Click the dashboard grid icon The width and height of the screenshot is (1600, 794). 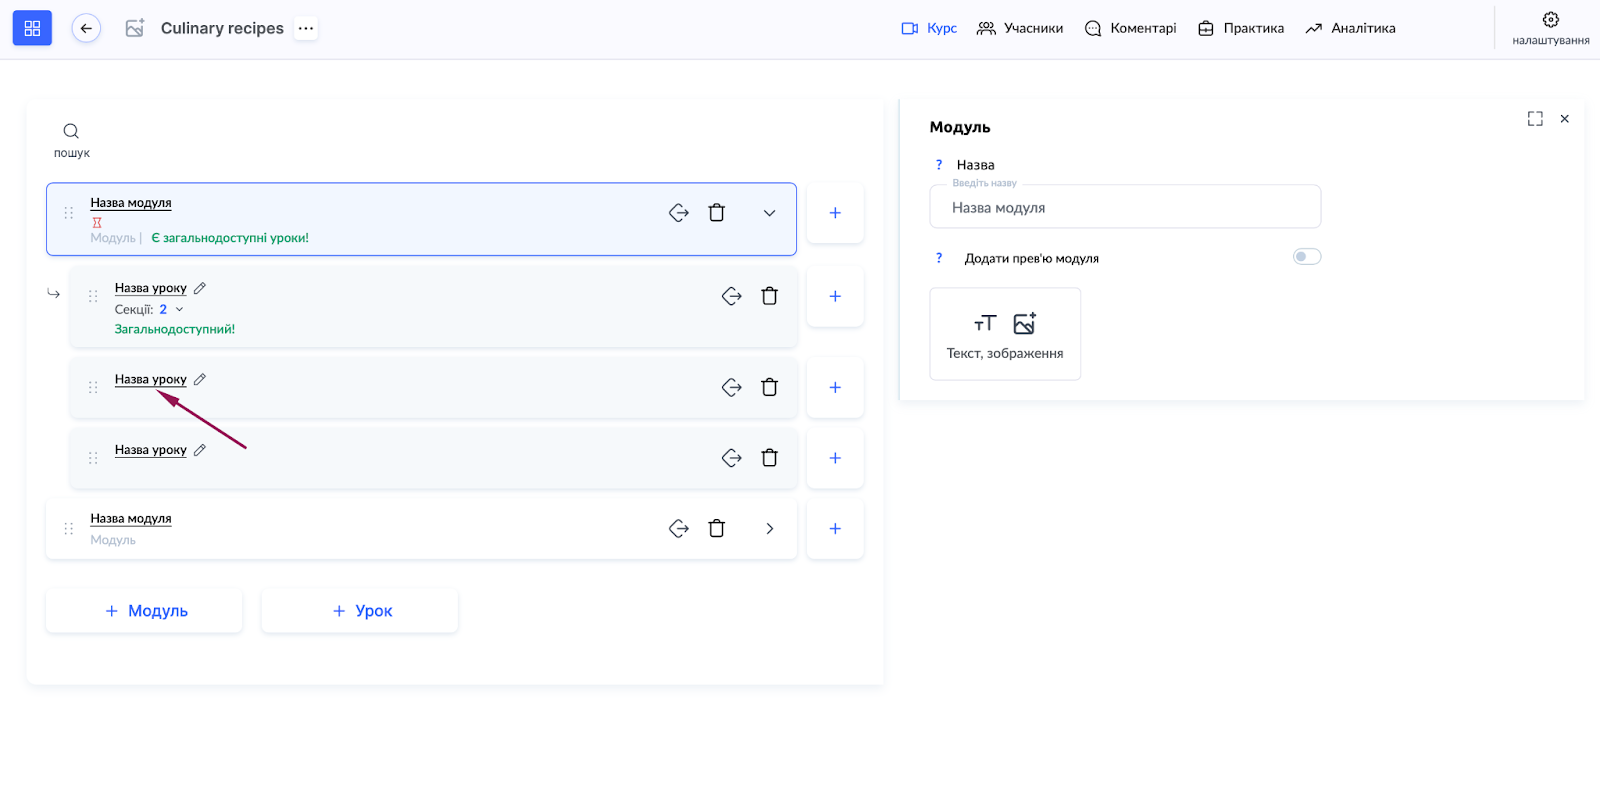click(32, 28)
